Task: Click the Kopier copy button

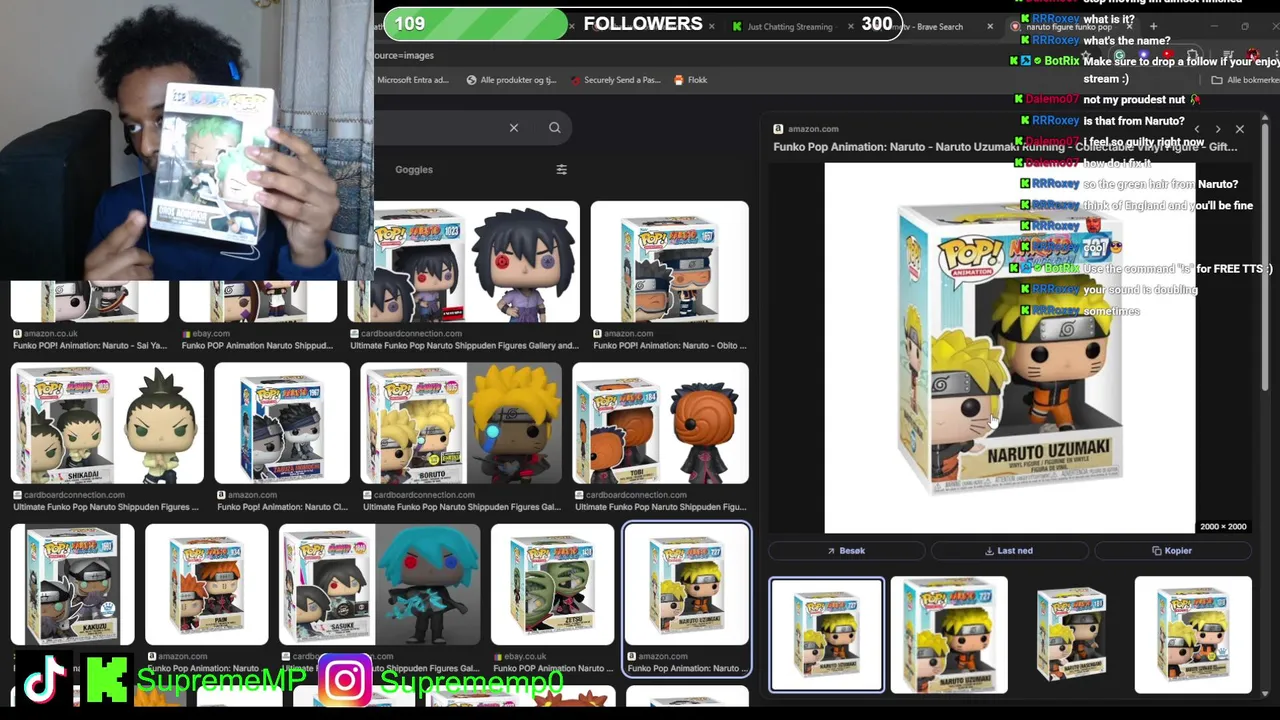Action: coord(1172,551)
